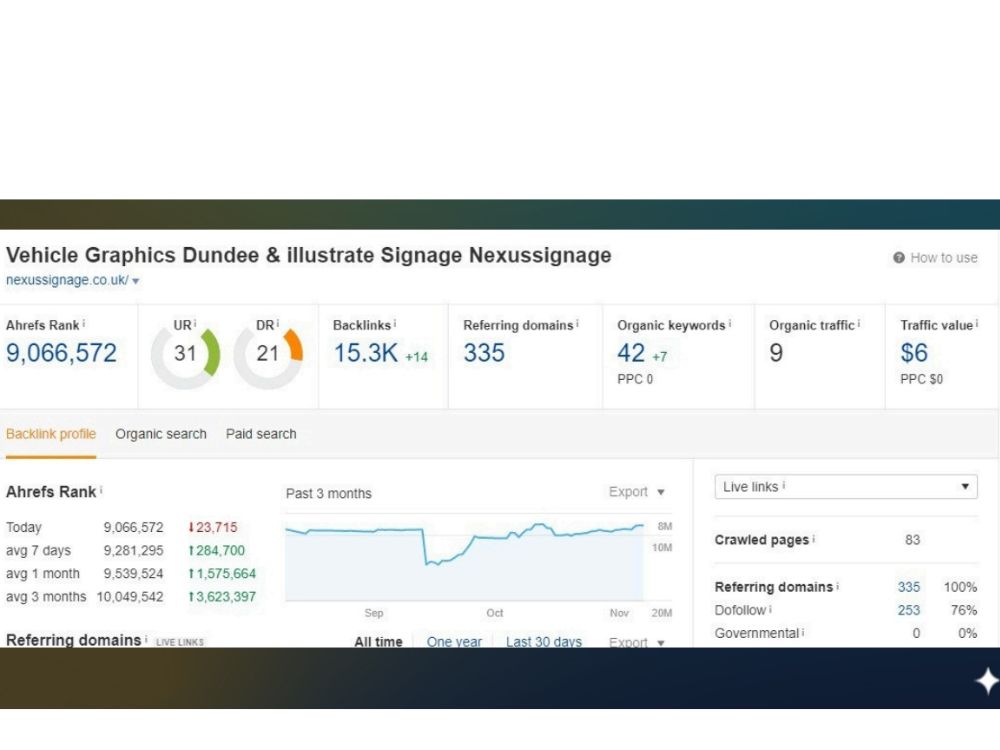The height and width of the screenshot is (750, 1000).
Task: Click the UR info icon
Action: [x=195, y=324]
